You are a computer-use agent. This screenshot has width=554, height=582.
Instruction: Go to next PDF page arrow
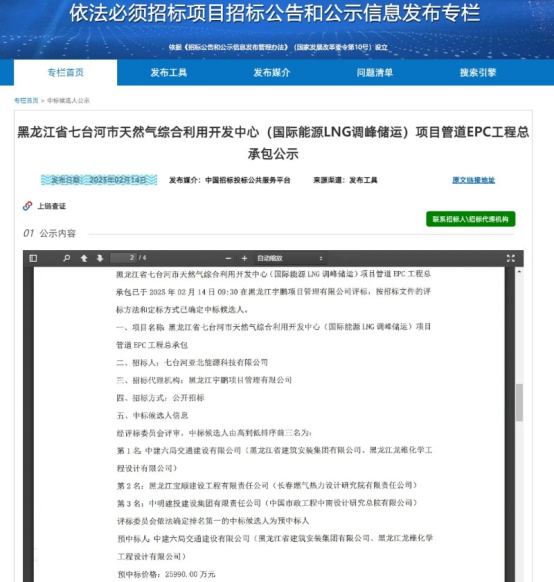[x=100, y=258]
